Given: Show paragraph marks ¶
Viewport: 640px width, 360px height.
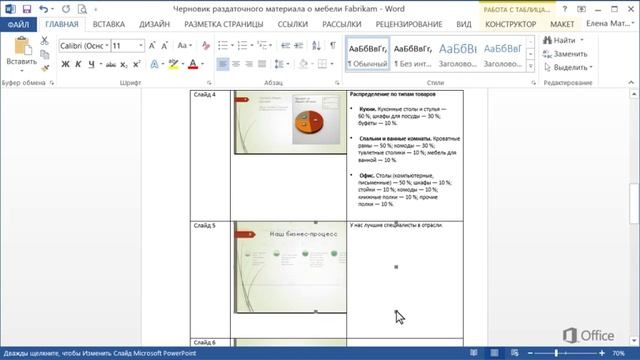Looking at the screenshot, I should pyautogui.click(x=333, y=45).
